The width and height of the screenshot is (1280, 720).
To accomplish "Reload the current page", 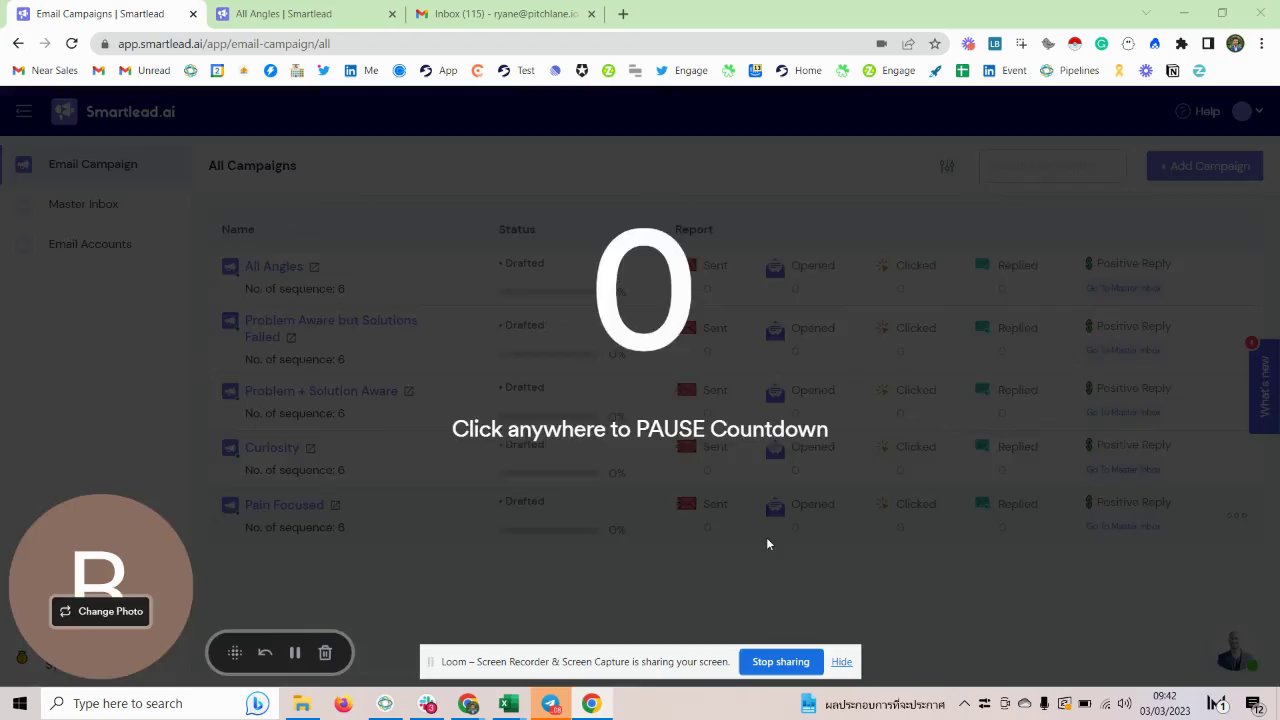I will coord(72,44).
